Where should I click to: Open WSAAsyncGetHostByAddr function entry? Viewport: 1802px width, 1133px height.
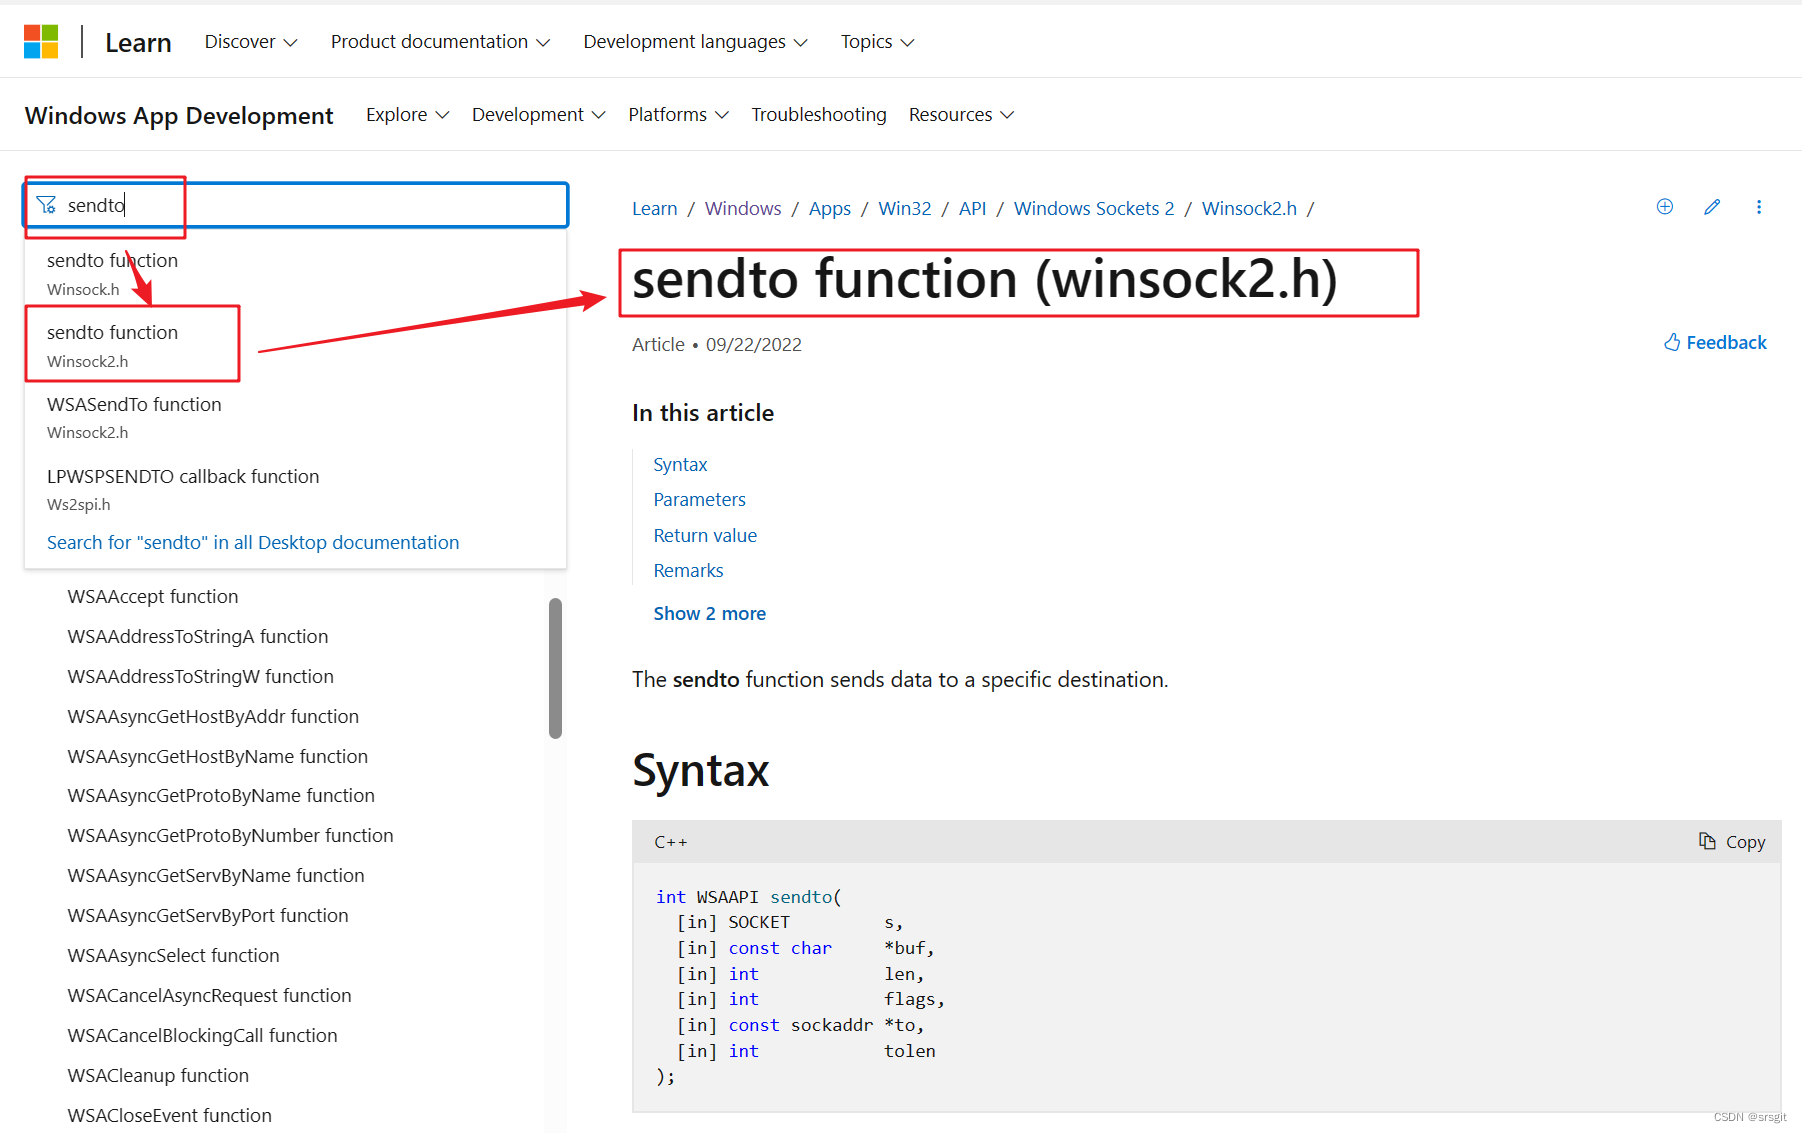pos(213,717)
